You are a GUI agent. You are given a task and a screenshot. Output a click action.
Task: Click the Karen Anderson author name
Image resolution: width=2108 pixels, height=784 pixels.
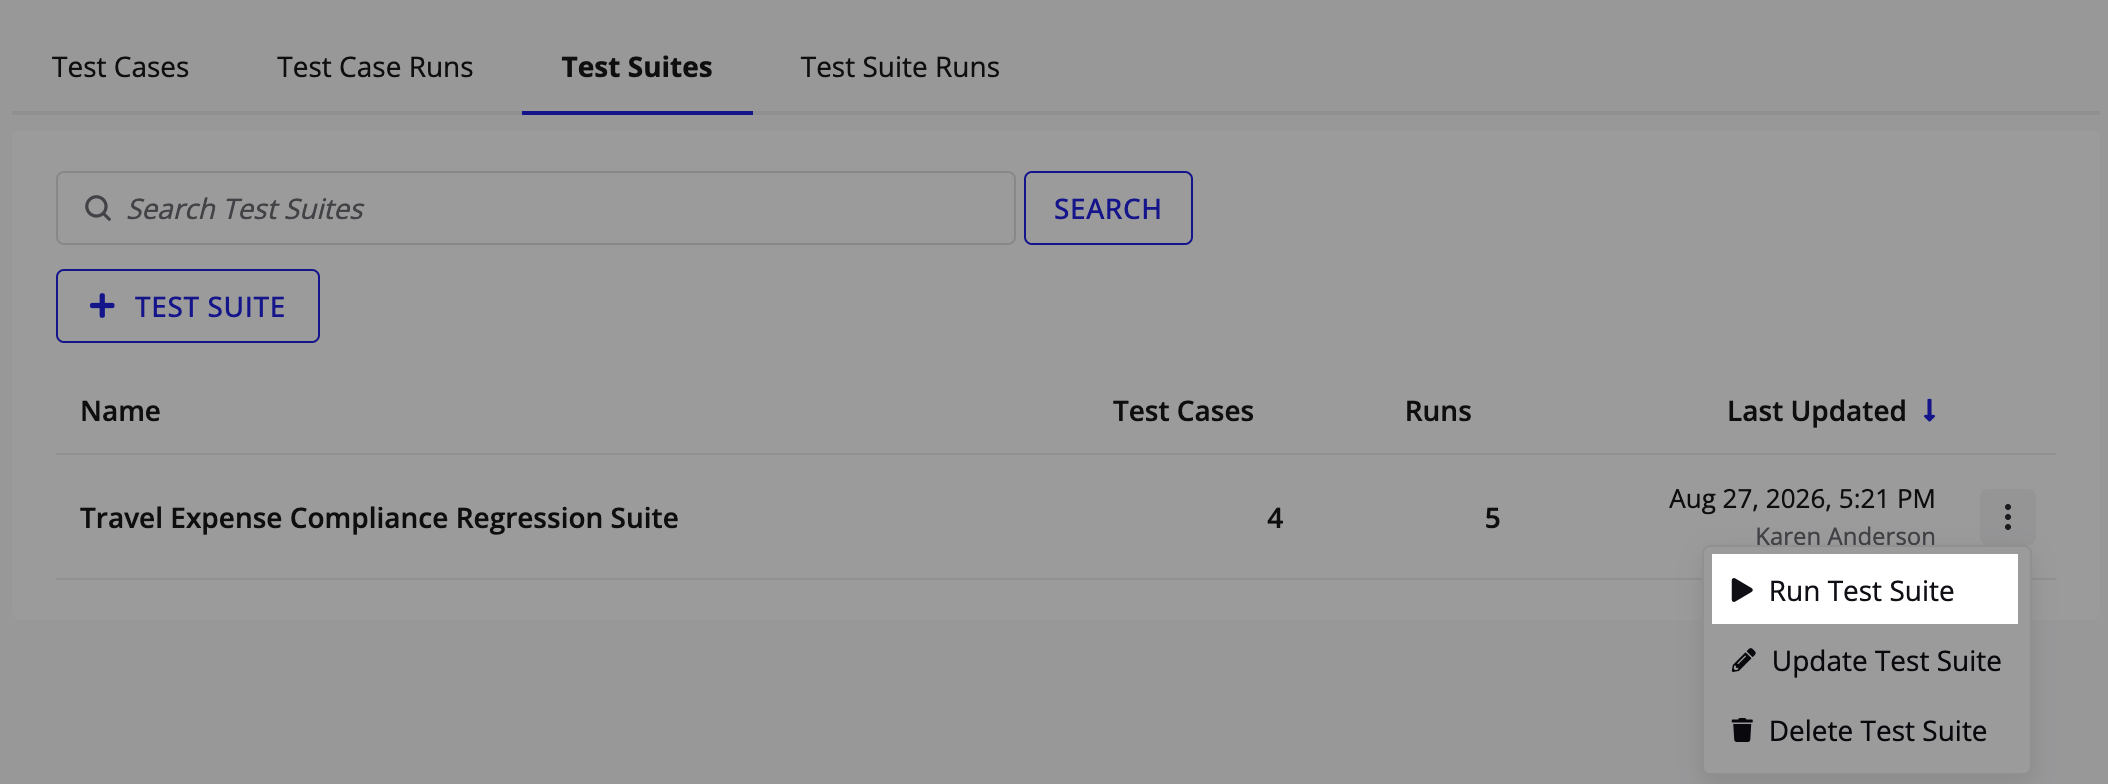[x=1845, y=536]
